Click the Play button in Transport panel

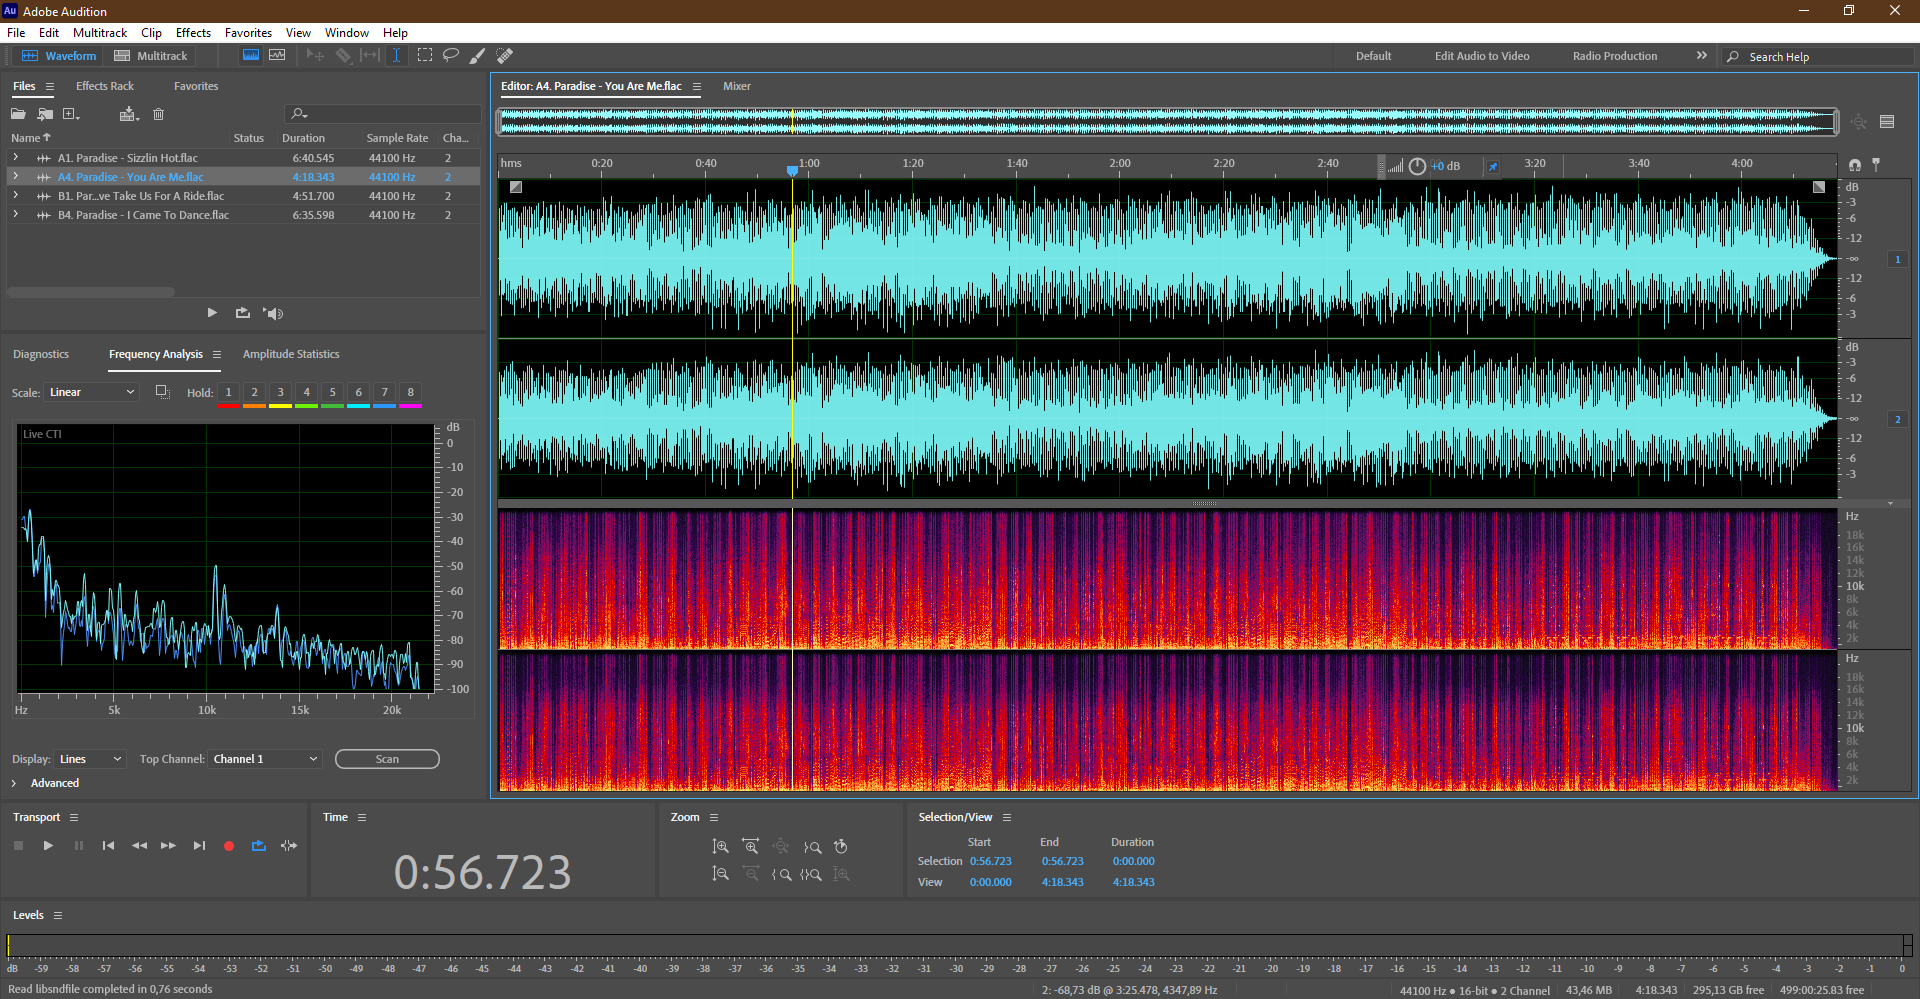tap(48, 846)
